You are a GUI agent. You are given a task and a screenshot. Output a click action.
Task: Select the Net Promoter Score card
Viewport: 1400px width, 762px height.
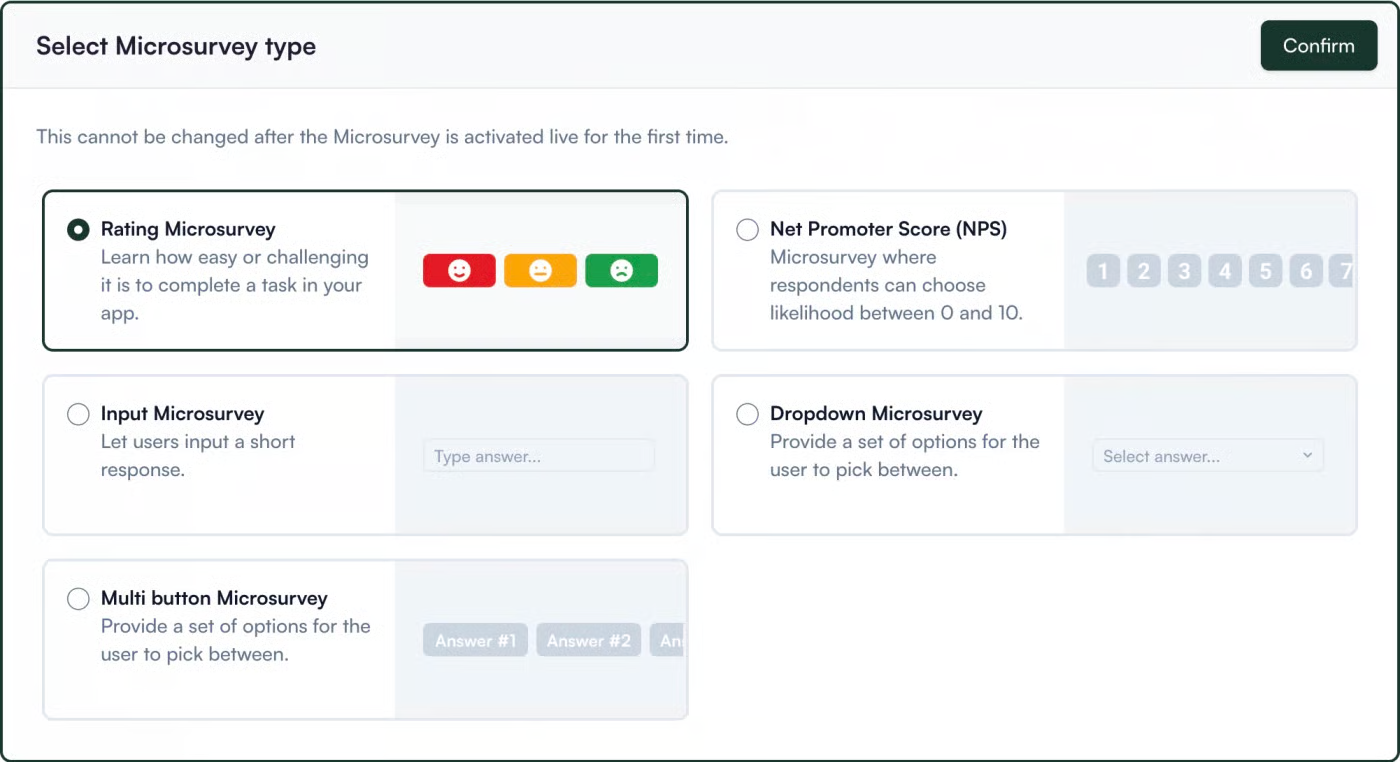tap(890, 270)
